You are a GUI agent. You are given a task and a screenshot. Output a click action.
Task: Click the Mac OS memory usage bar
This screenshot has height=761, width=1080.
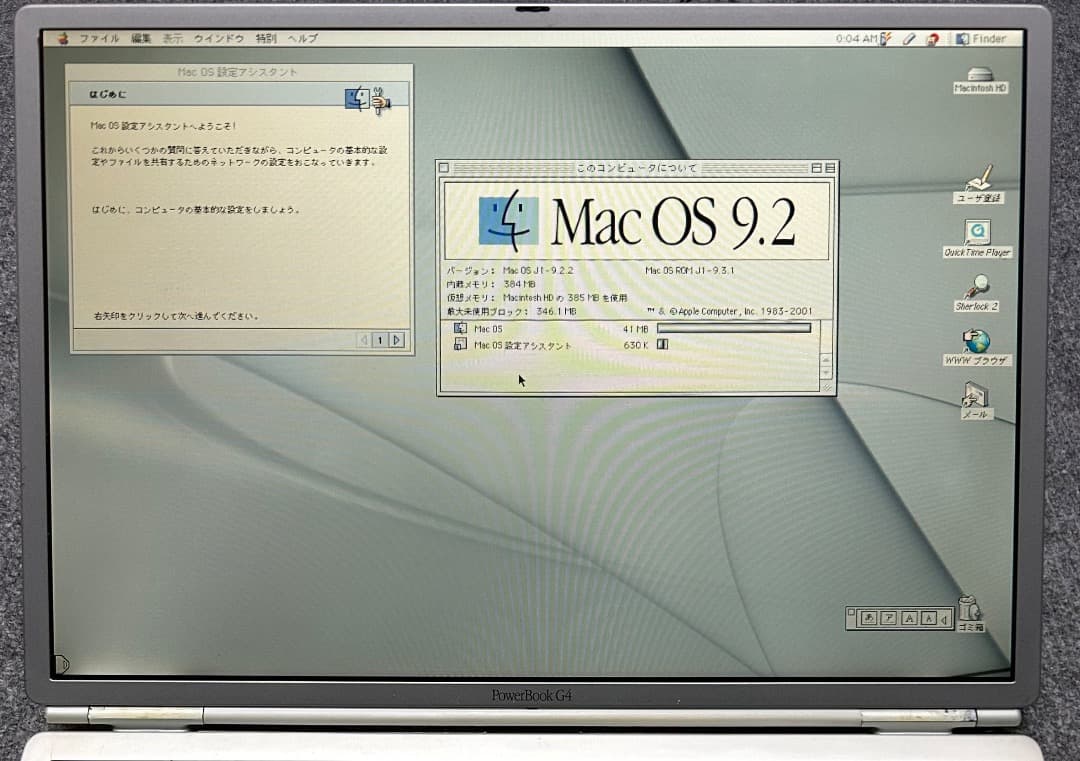pyautogui.click(x=735, y=328)
